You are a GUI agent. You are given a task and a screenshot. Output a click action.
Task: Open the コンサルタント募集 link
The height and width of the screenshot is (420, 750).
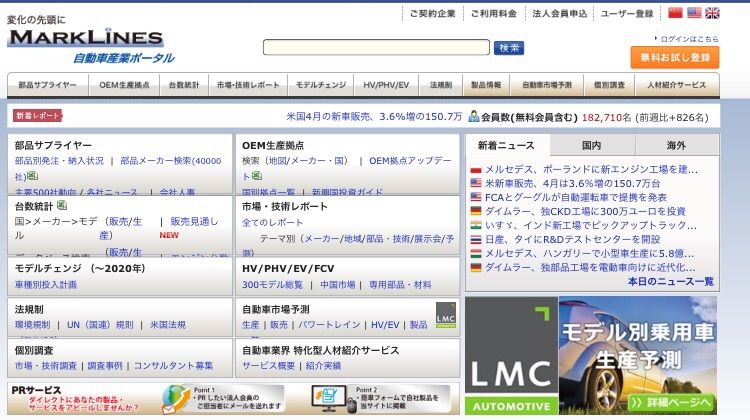pyautogui.click(x=173, y=365)
